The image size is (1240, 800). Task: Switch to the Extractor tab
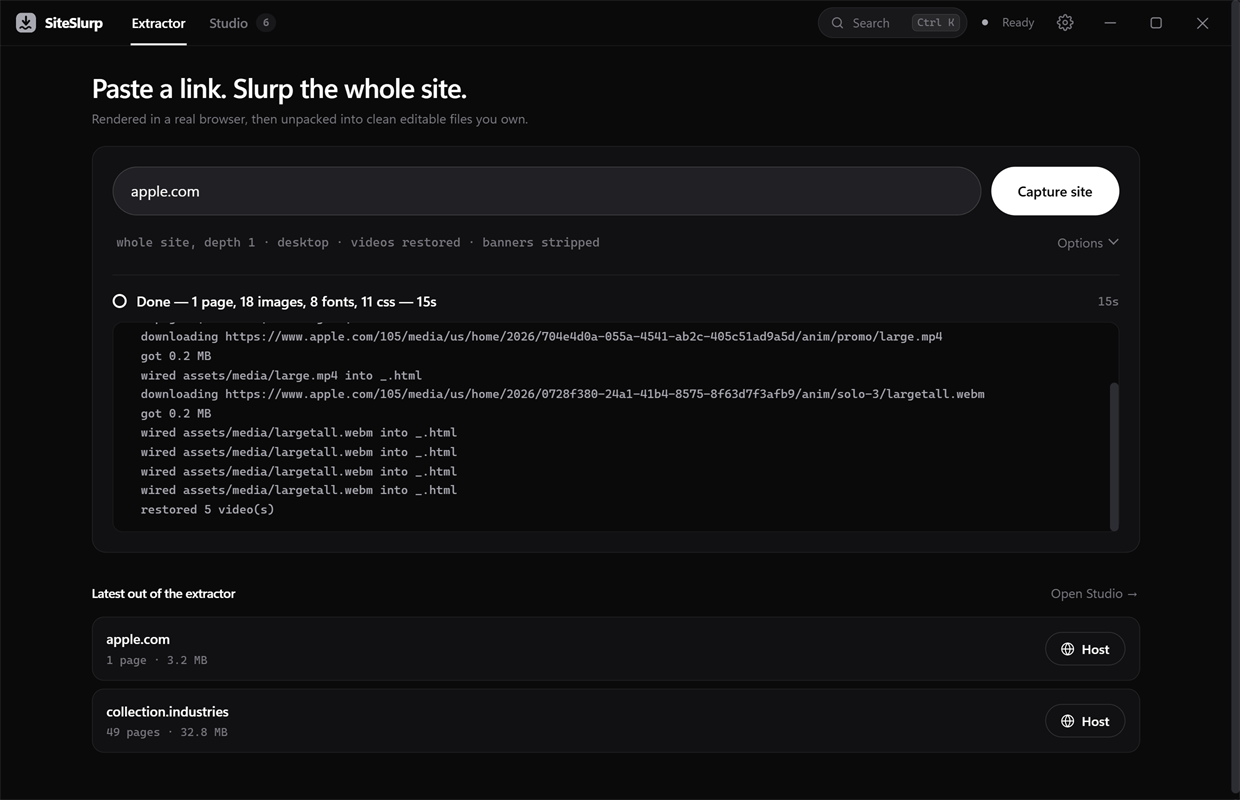coord(159,23)
